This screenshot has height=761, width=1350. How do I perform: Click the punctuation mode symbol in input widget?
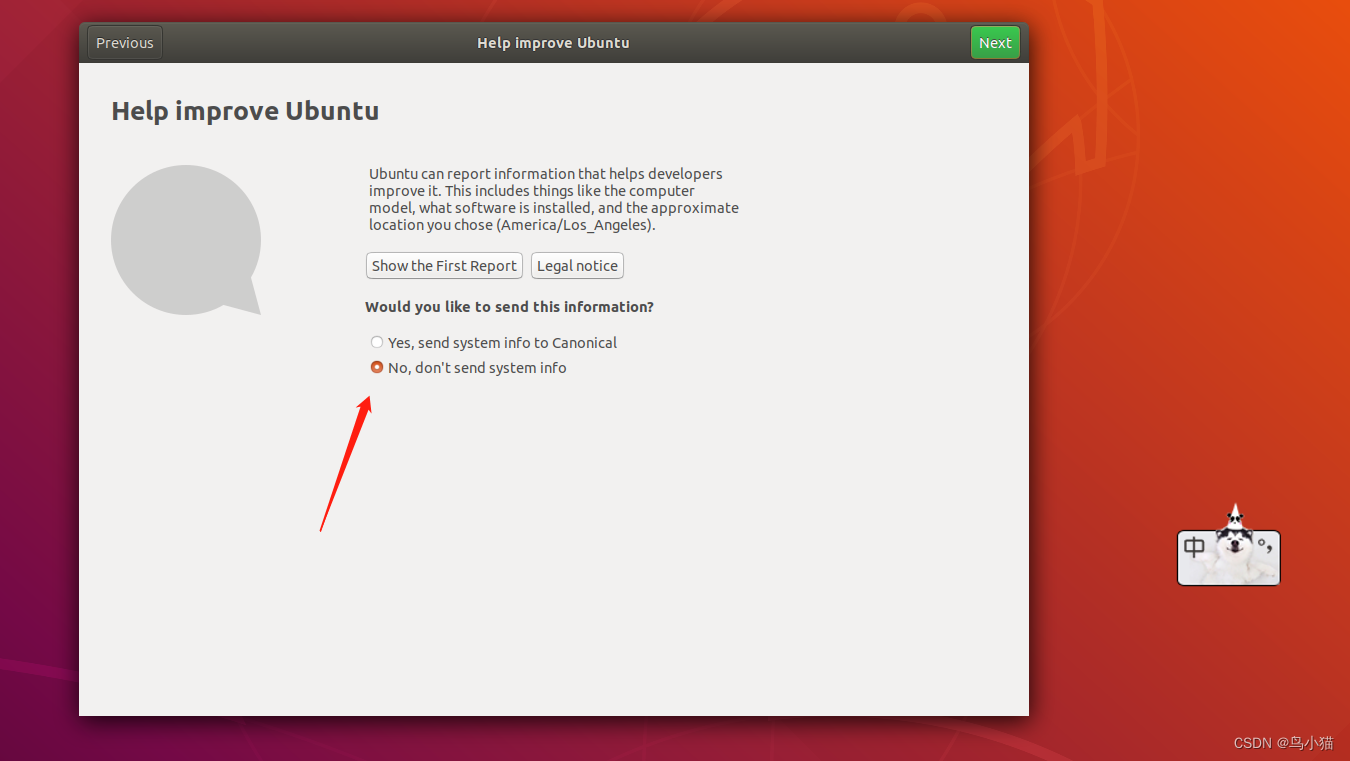point(1266,545)
